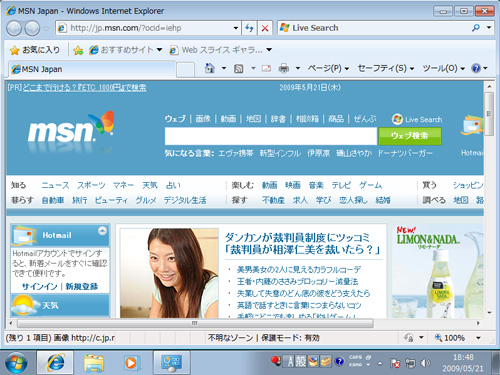Open the Windows Start orb
The height and width of the screenshot is (375, 500).
coord(16,363)
